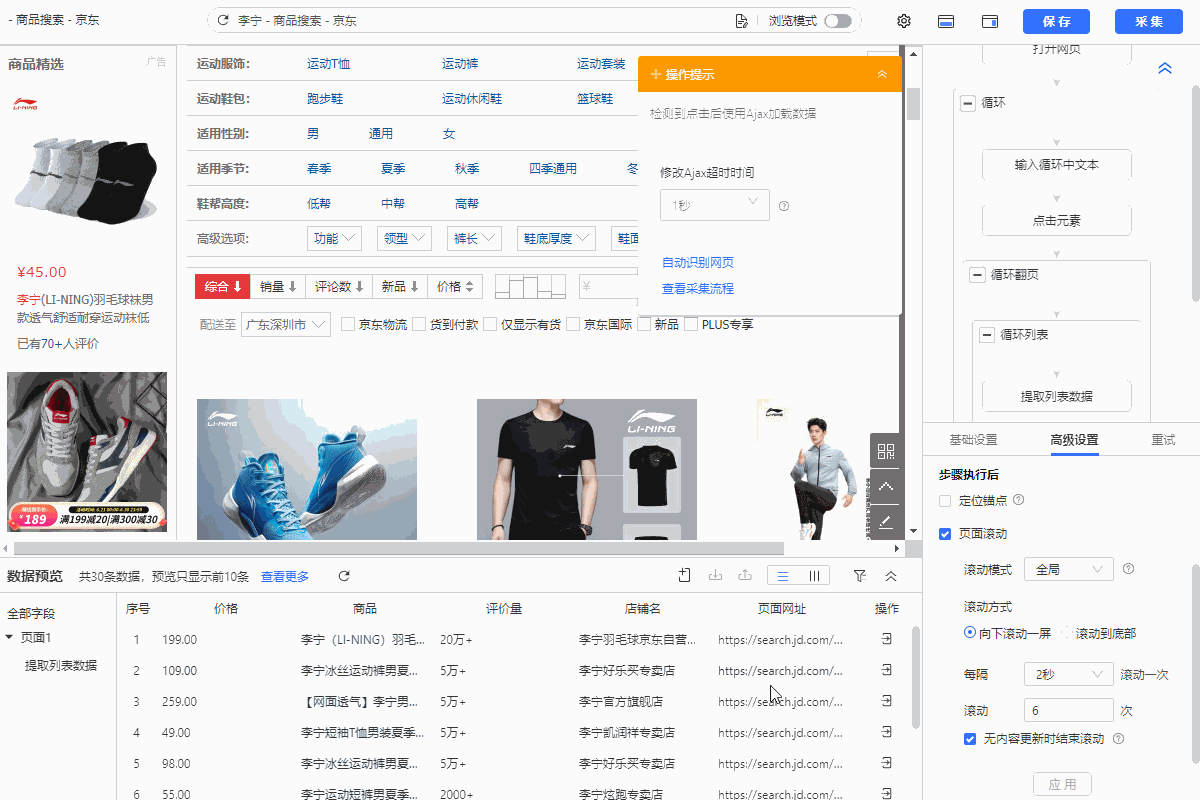Click the side panel layout icon

coord(990,21)
